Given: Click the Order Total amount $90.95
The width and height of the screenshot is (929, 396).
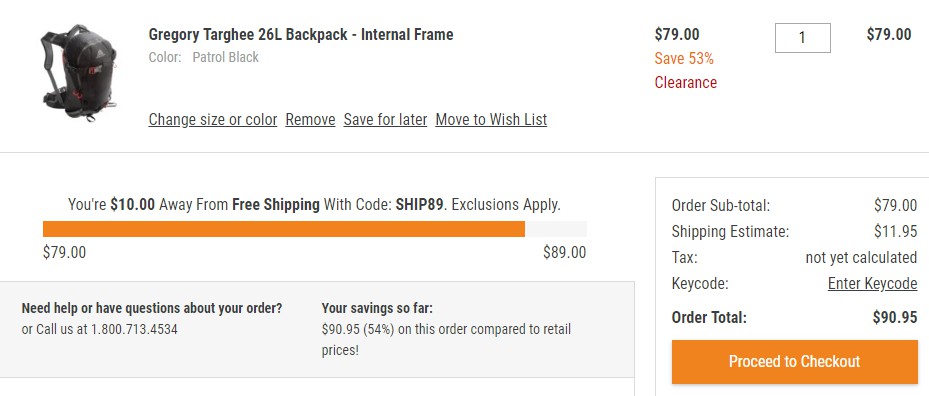Looking at the screenshot, I should (x=895, y=317).
